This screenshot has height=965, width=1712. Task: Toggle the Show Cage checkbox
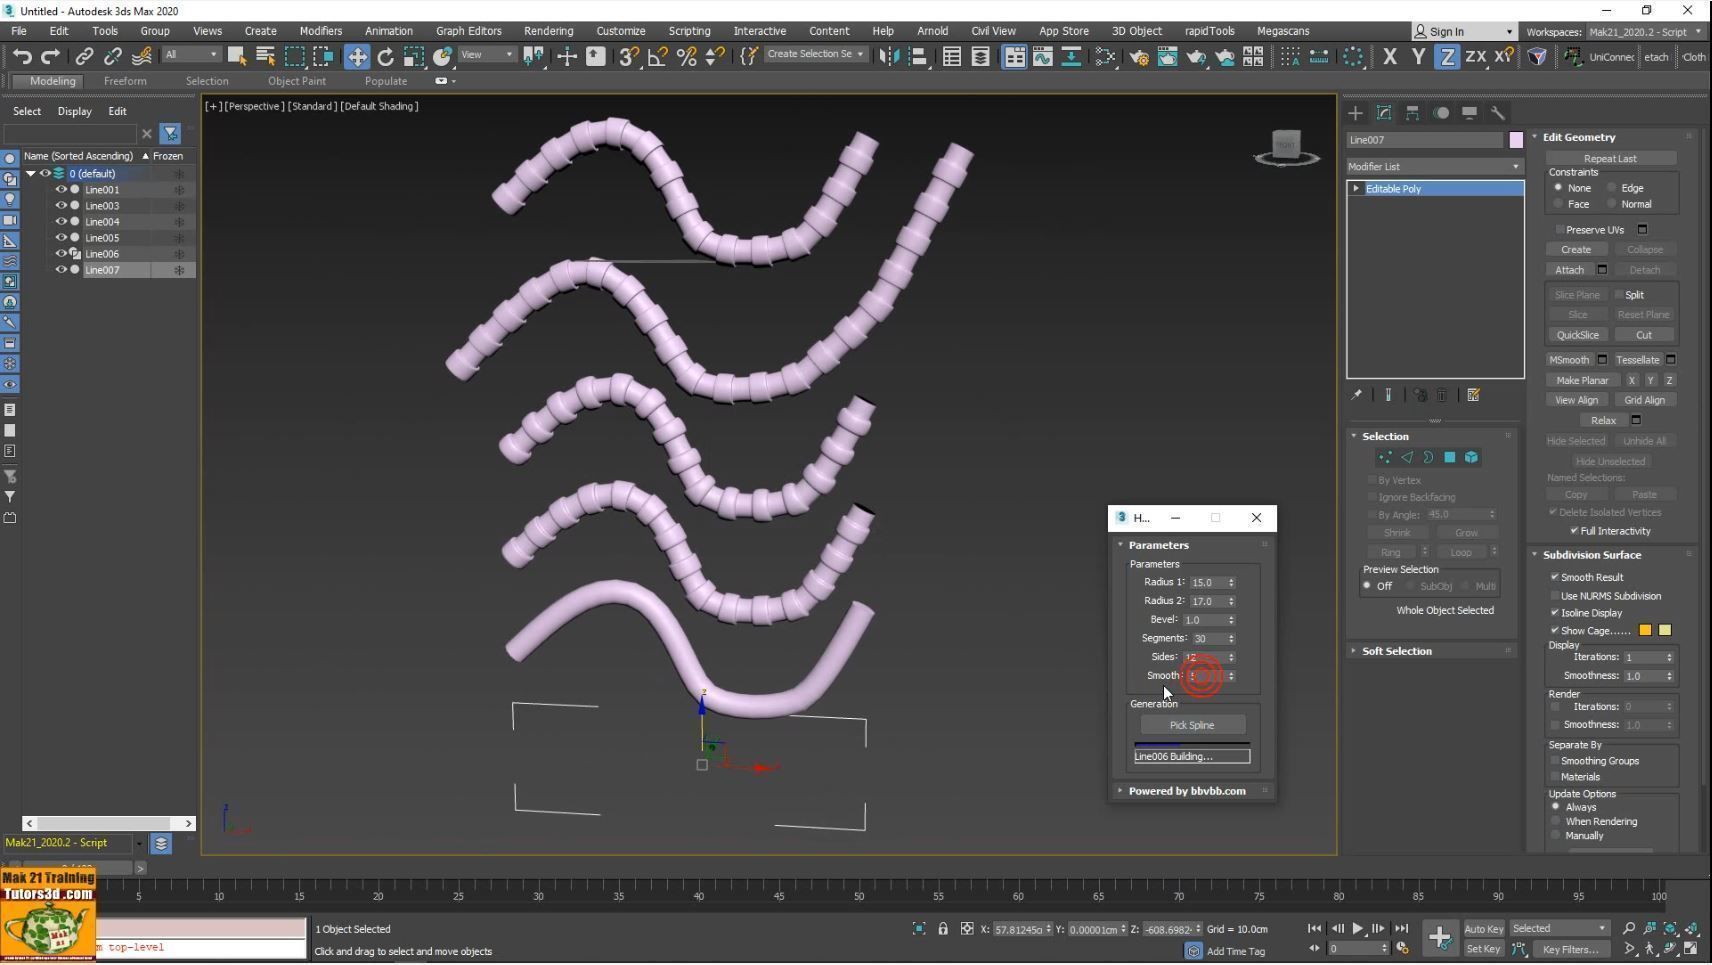tap(1555, 631)
